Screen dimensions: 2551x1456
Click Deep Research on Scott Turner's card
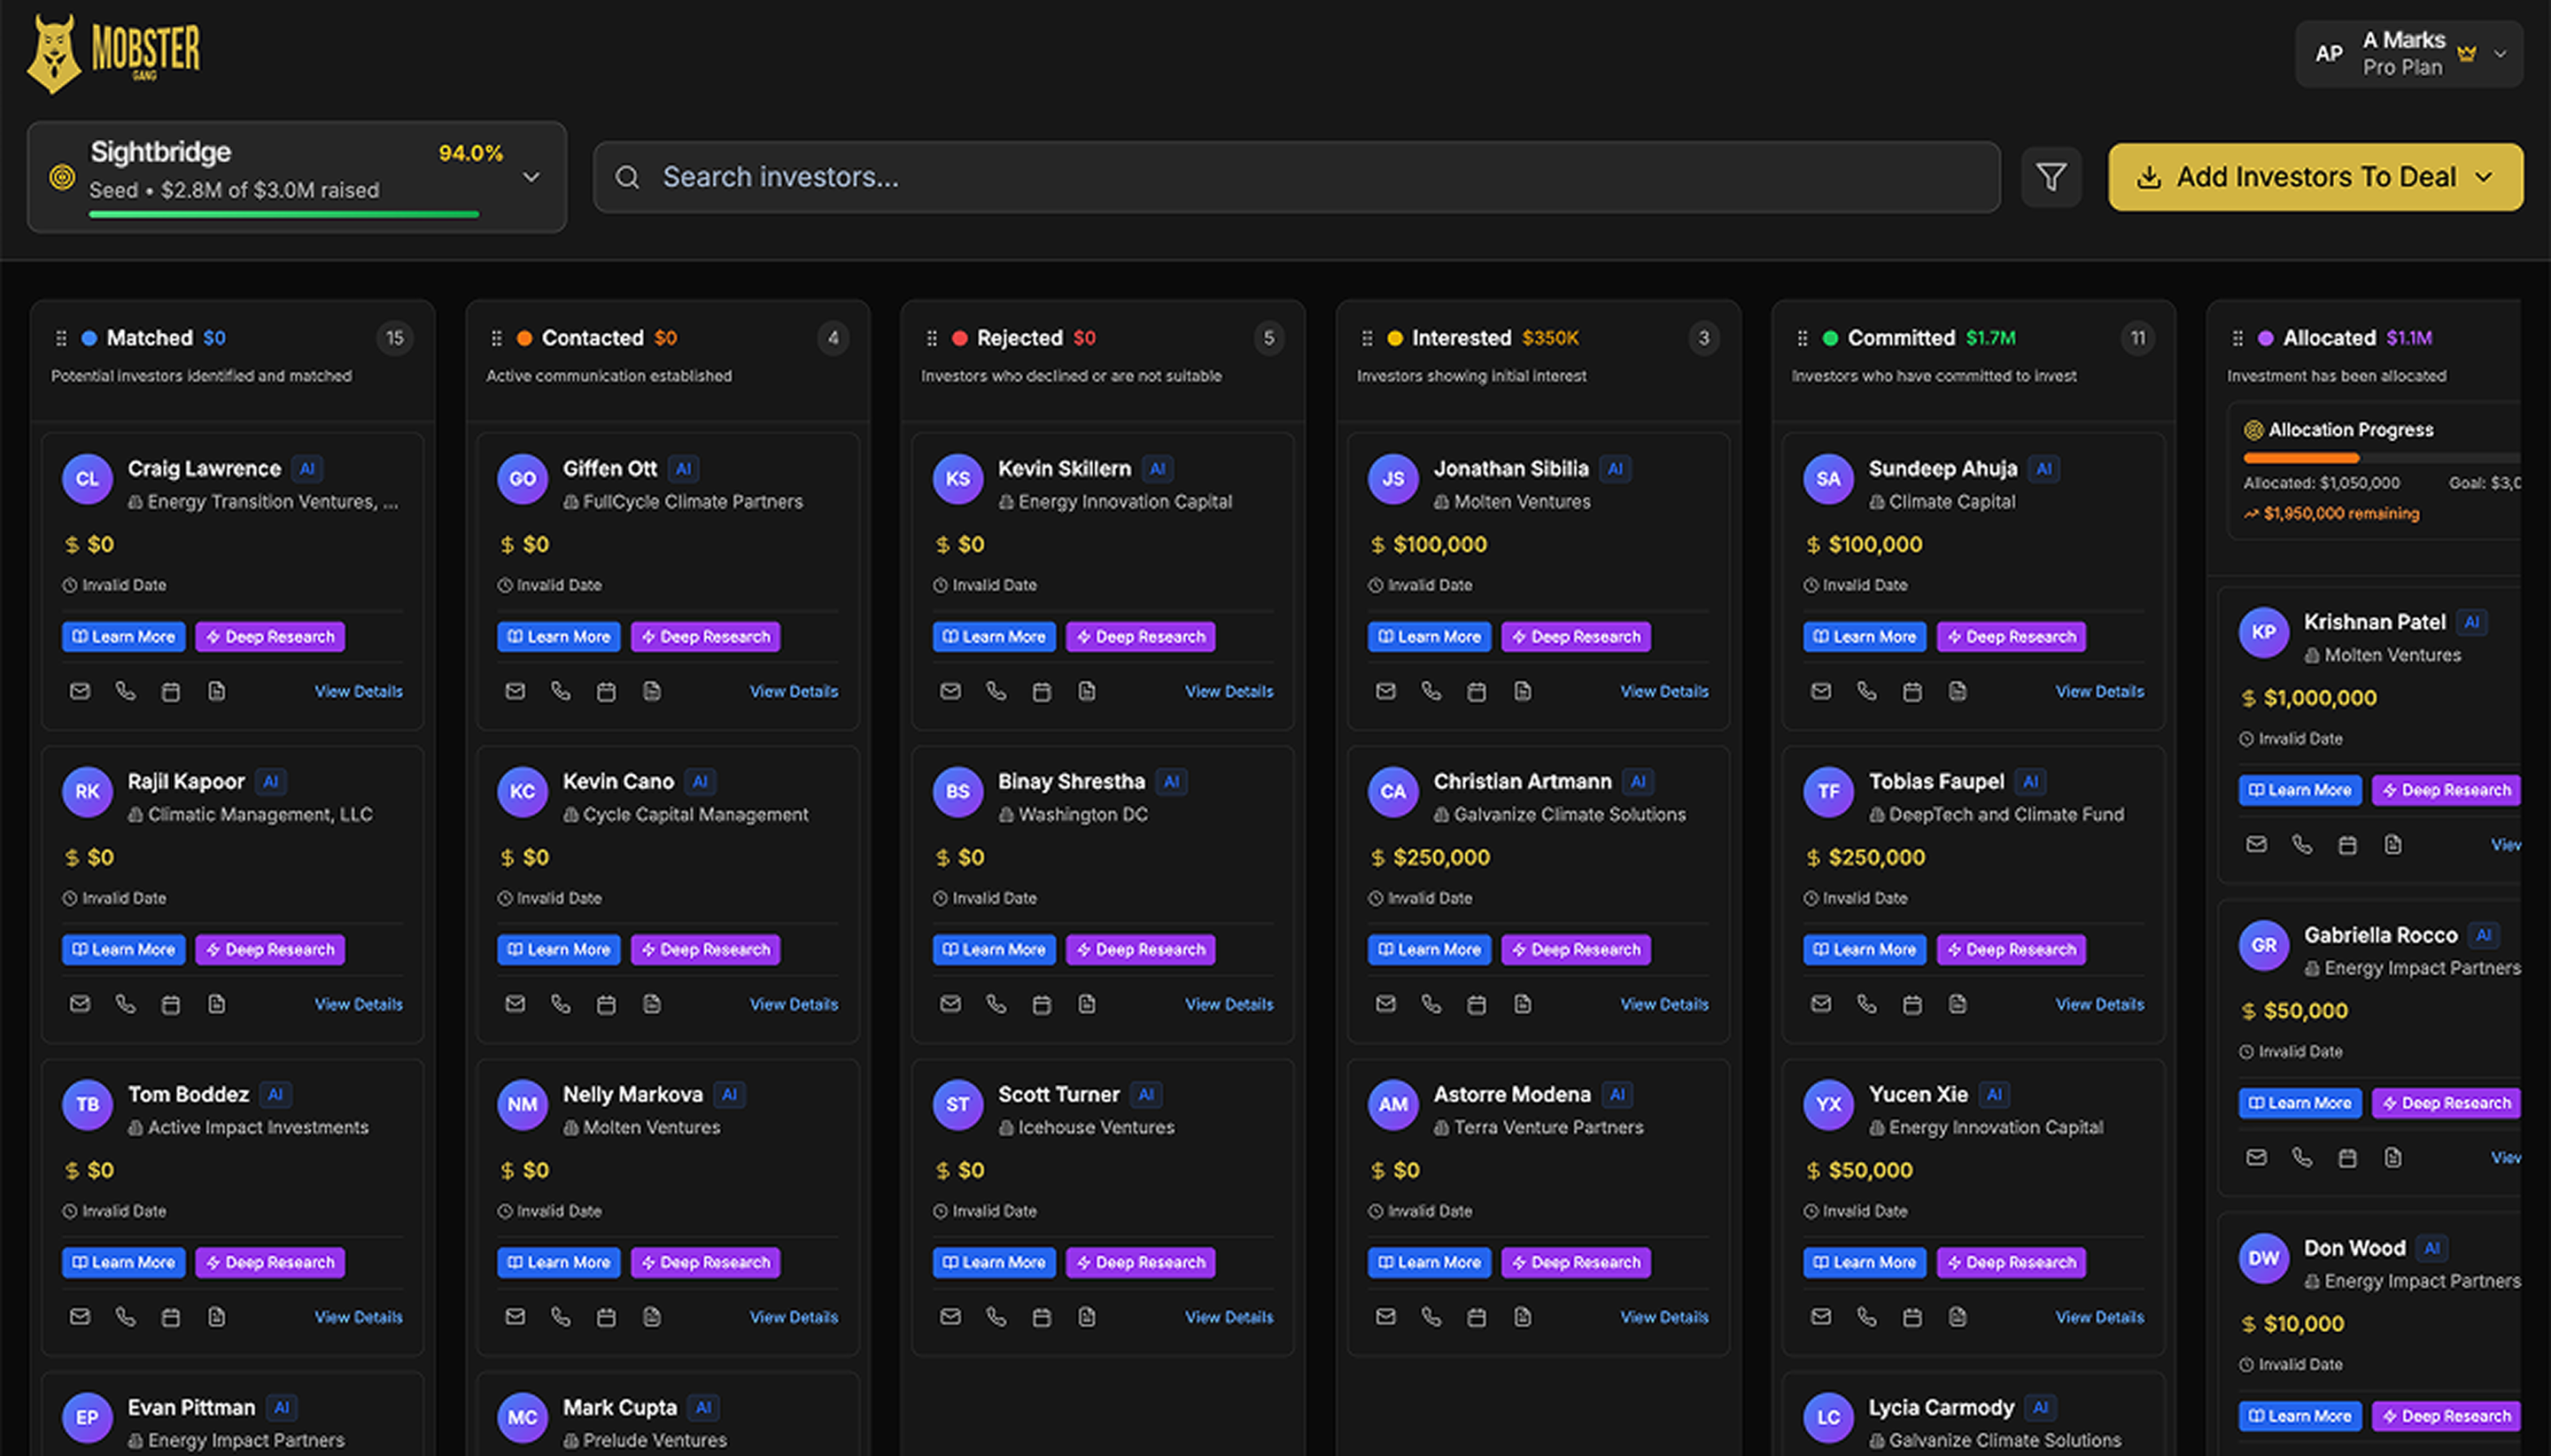pyautogui.click(x=1141, y=1263)
